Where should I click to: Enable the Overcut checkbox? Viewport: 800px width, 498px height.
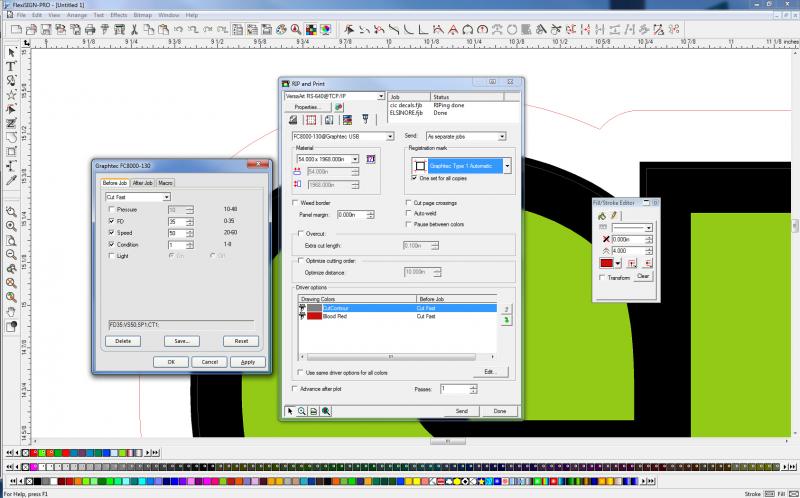(301, 233)
